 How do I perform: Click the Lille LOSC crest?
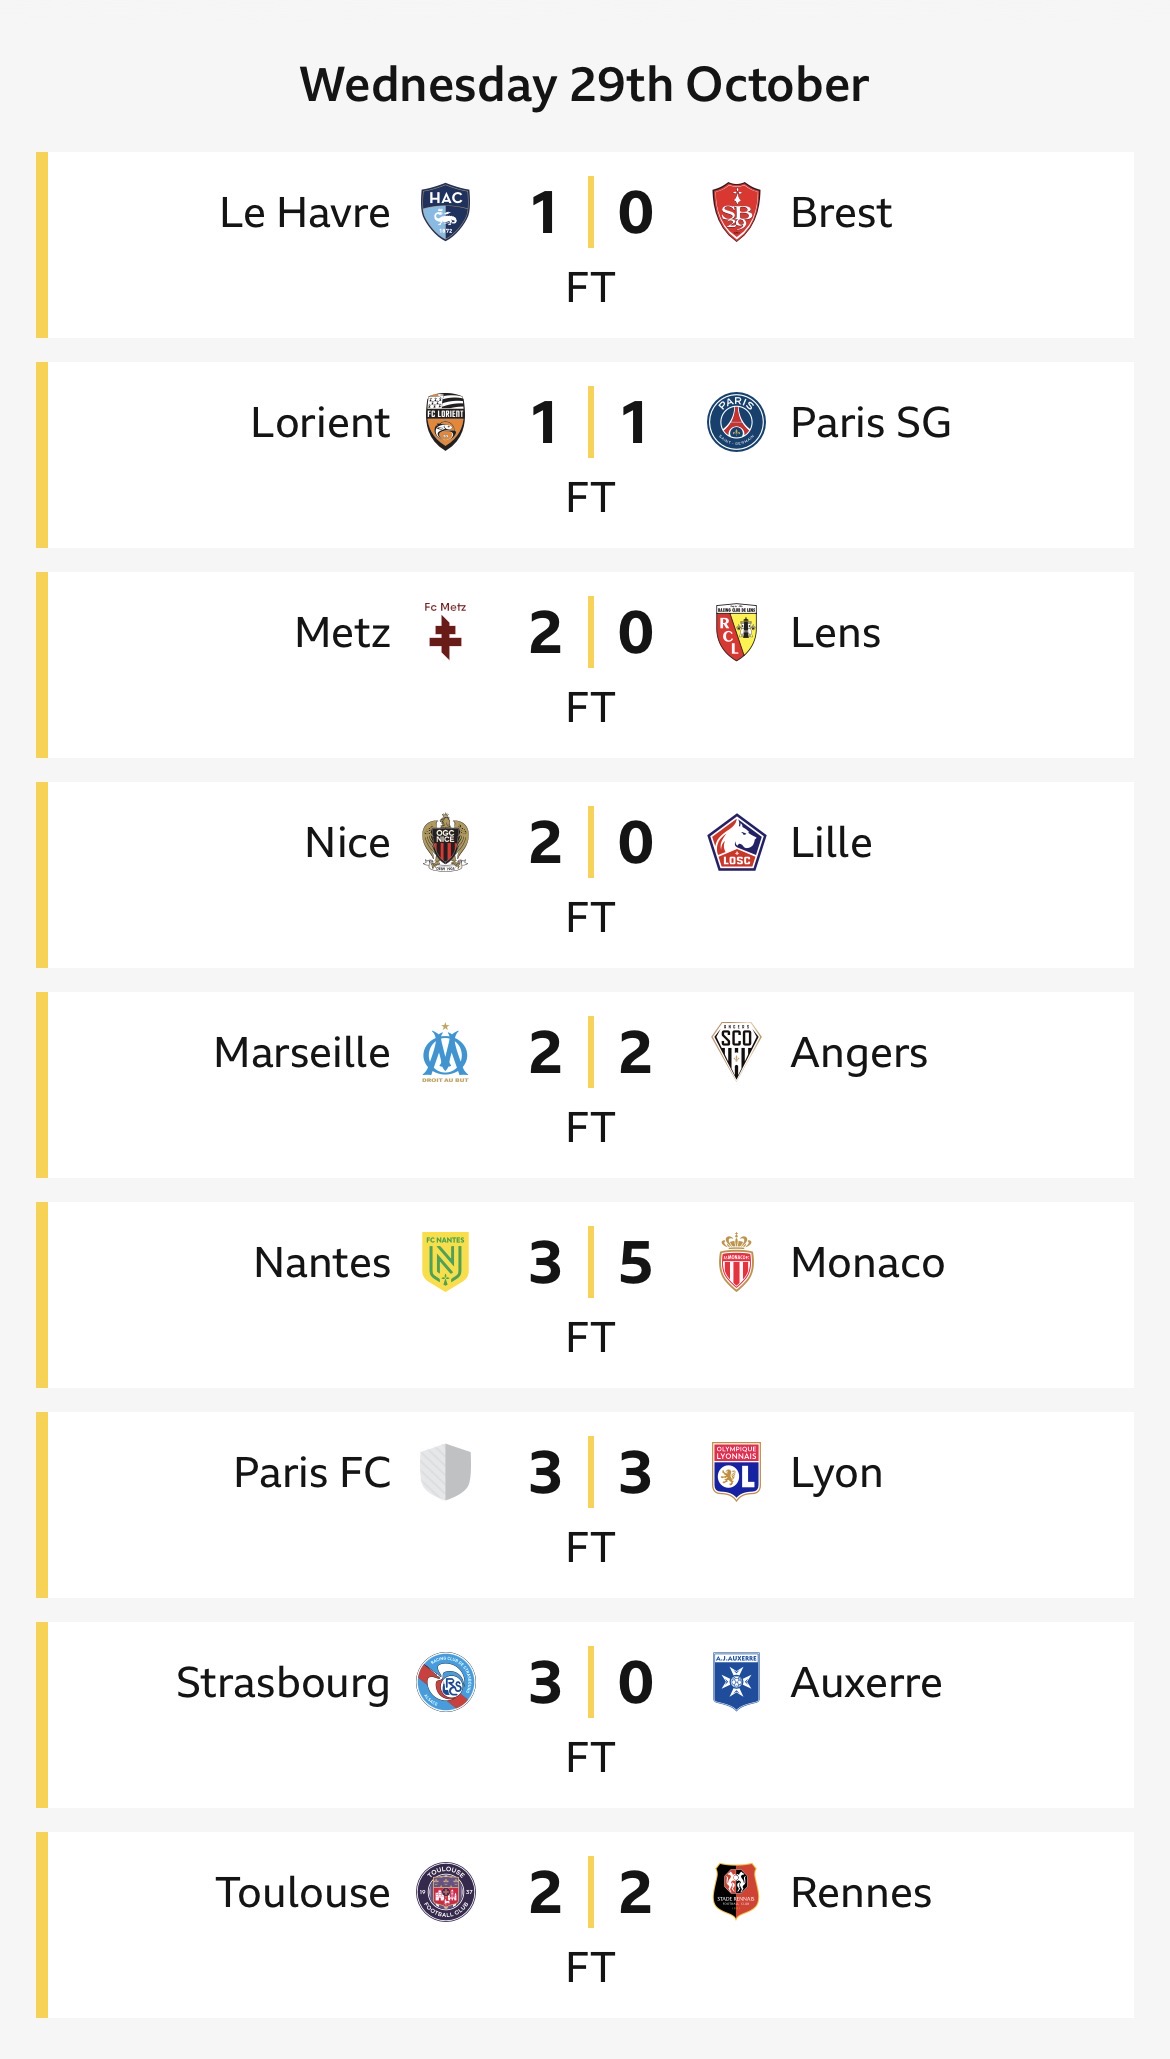(736, 842)
